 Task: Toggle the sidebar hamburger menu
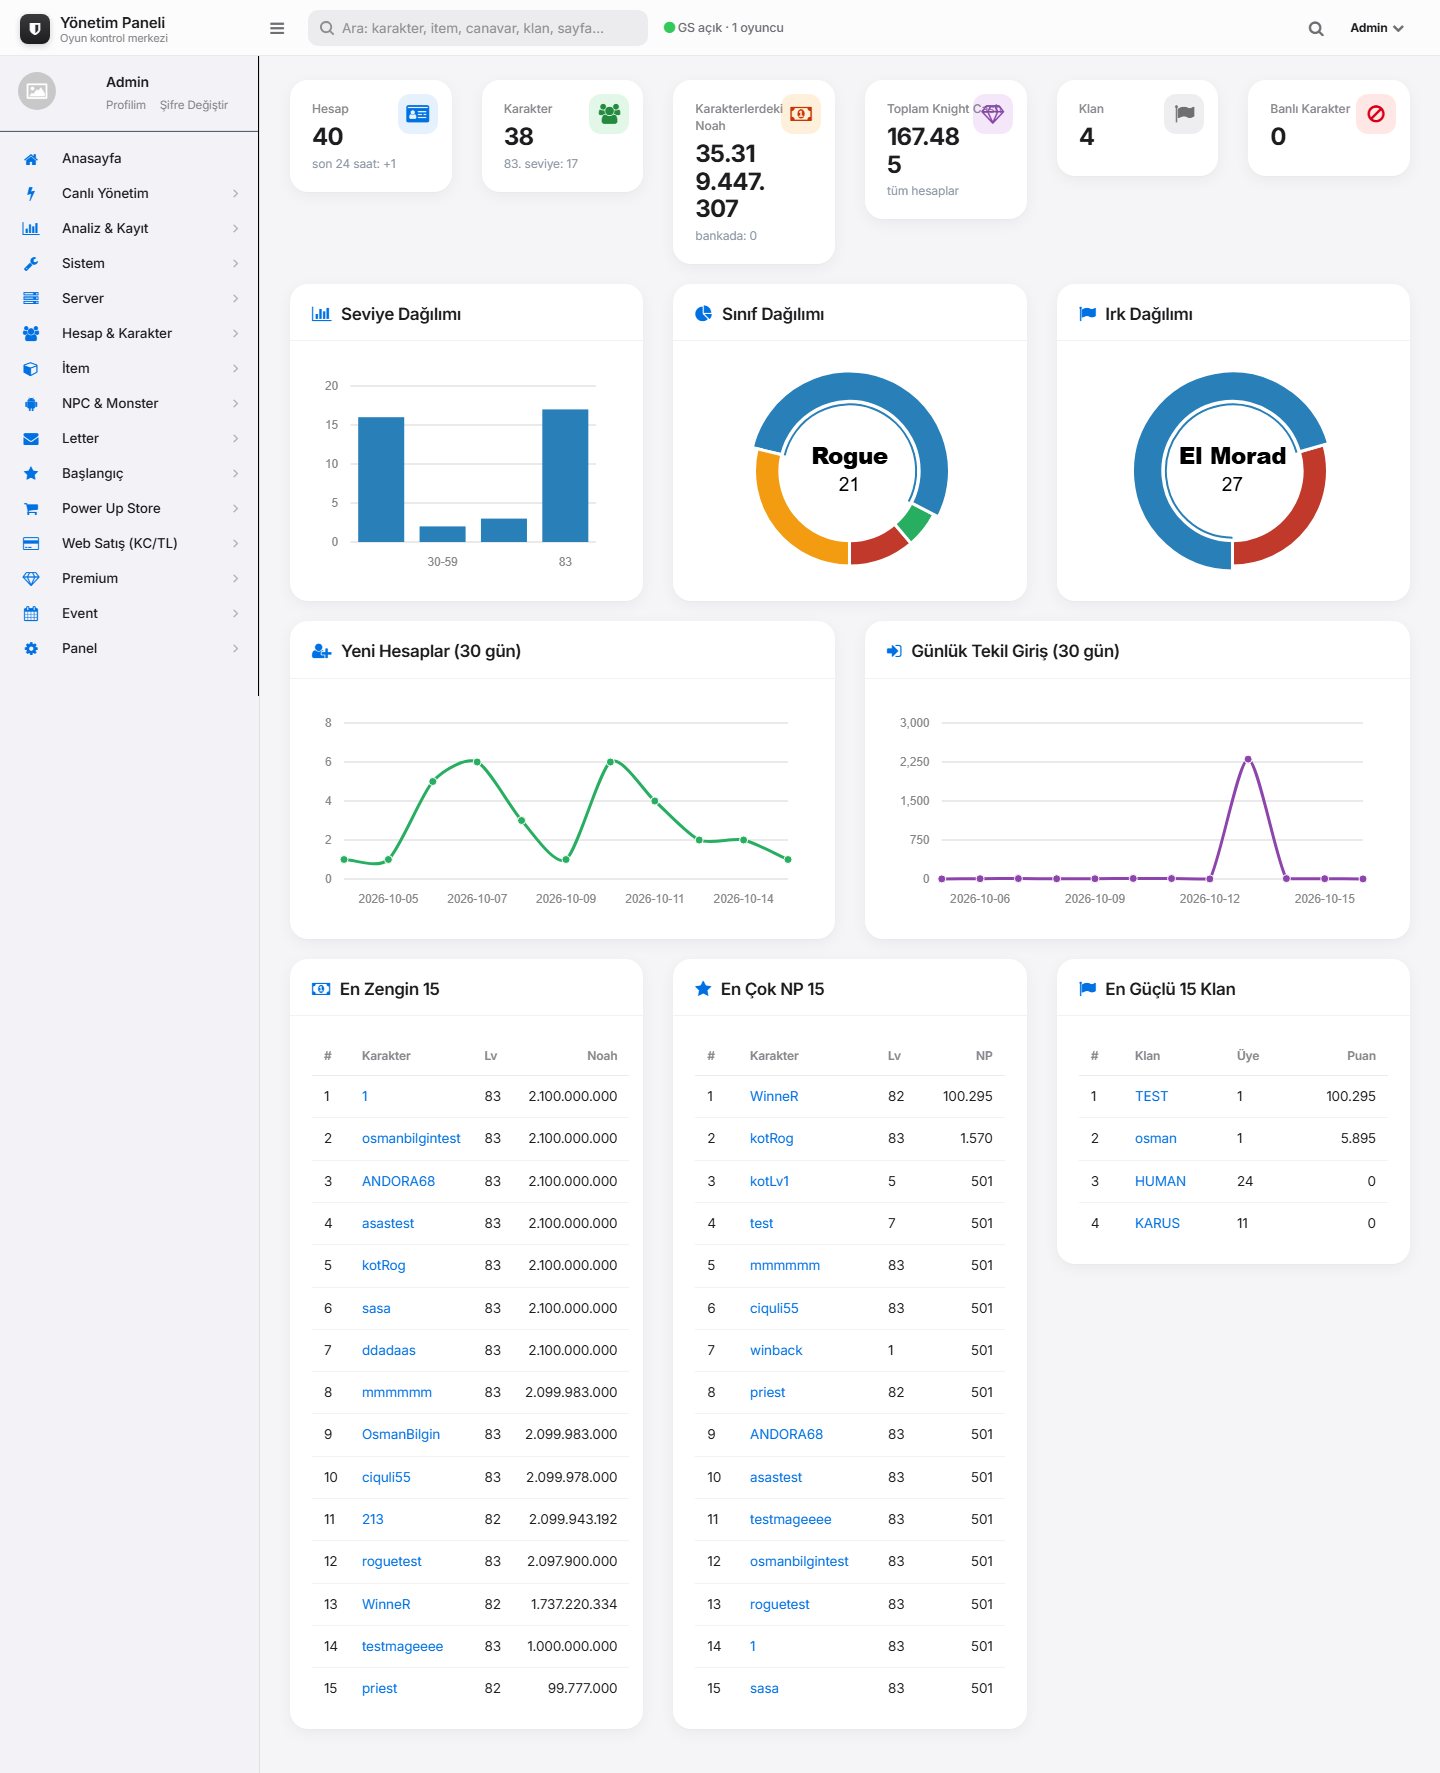(277, 28)
